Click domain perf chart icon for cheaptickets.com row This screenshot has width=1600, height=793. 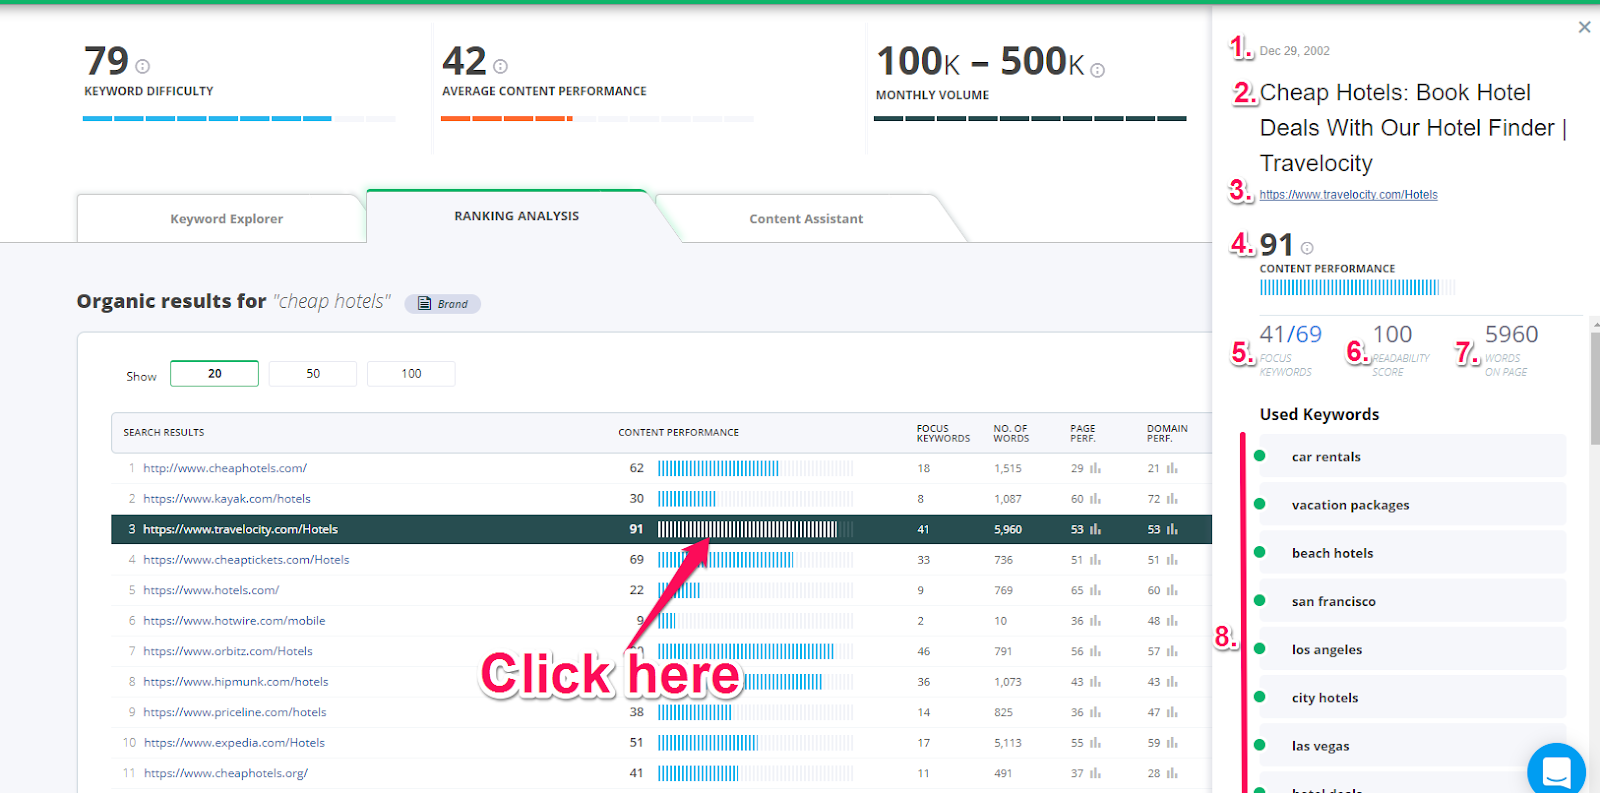(x=1172, y=560)
